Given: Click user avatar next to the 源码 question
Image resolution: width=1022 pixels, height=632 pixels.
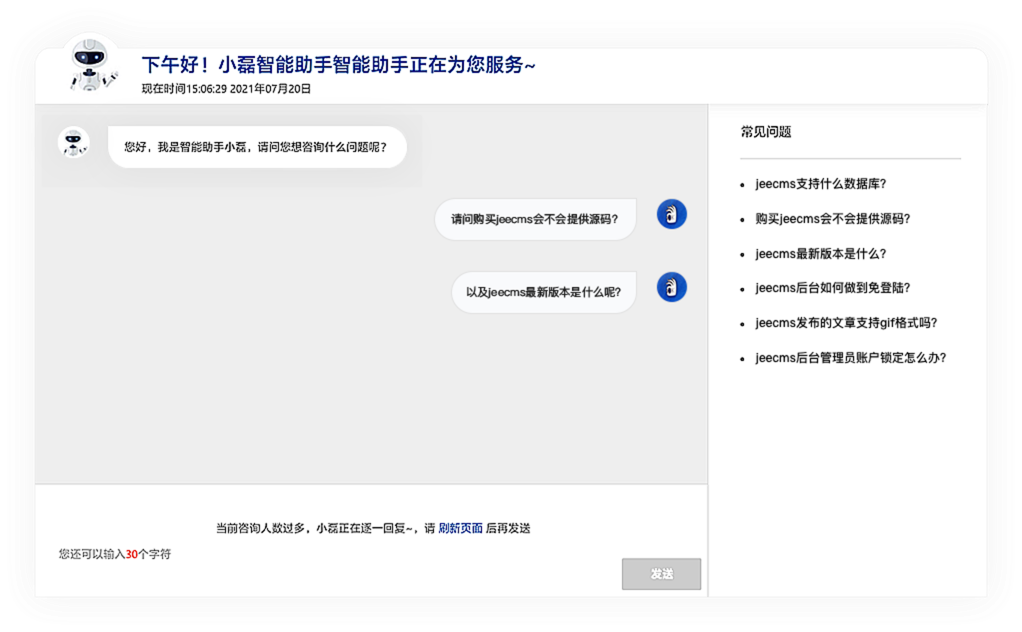Looking at the screenshot, I should coord(671,214).
